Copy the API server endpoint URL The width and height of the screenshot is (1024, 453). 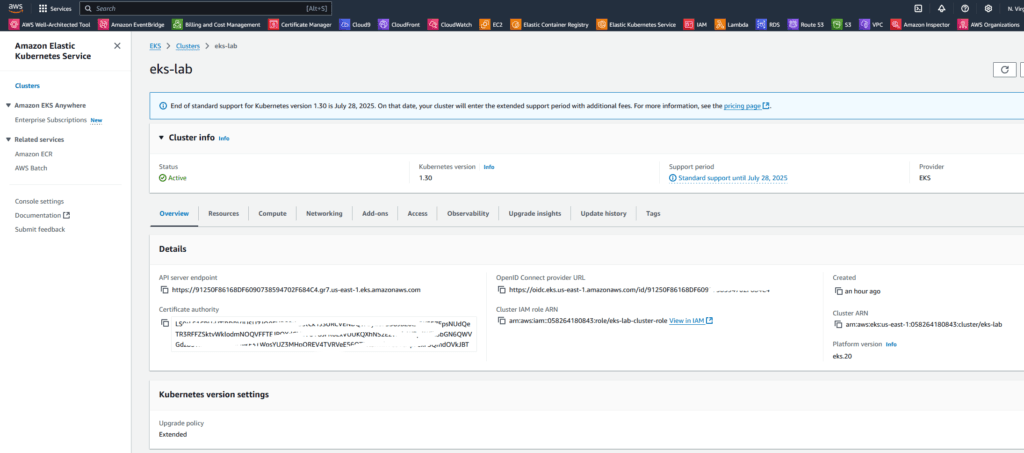pyautogui.click(x=165, y=290)
